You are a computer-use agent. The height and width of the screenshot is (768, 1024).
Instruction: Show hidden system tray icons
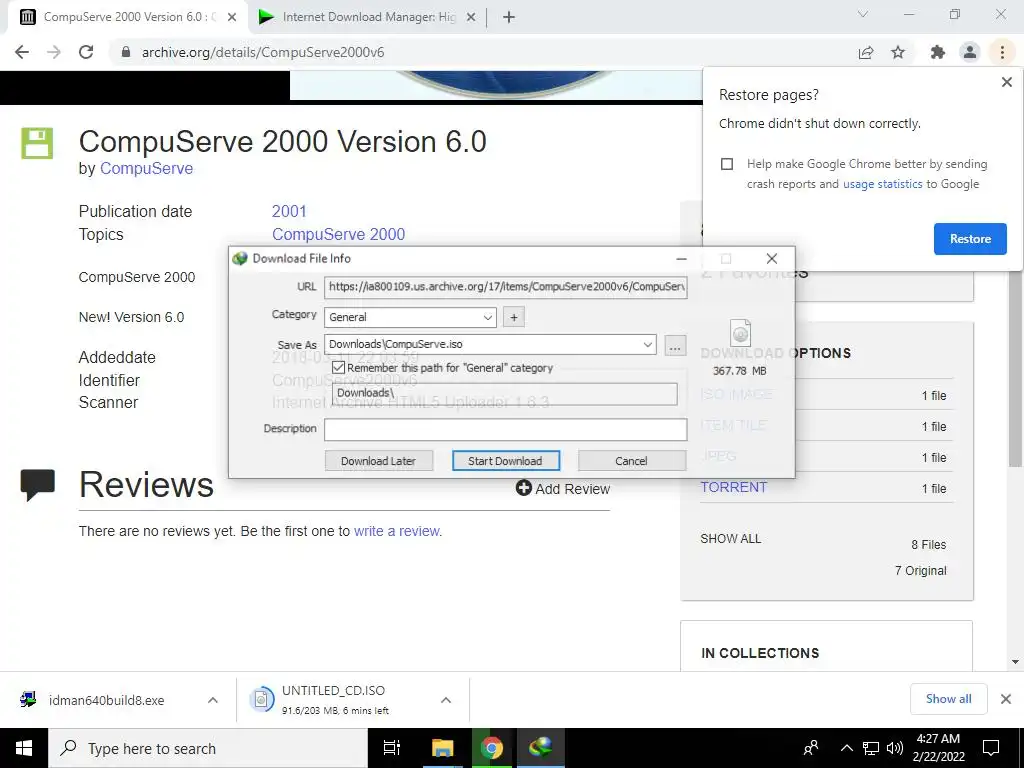click(846, 748)
